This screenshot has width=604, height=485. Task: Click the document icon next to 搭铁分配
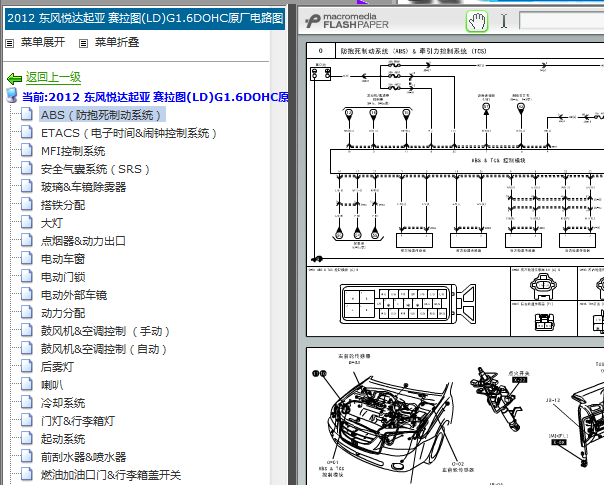[x=27, y=204]
